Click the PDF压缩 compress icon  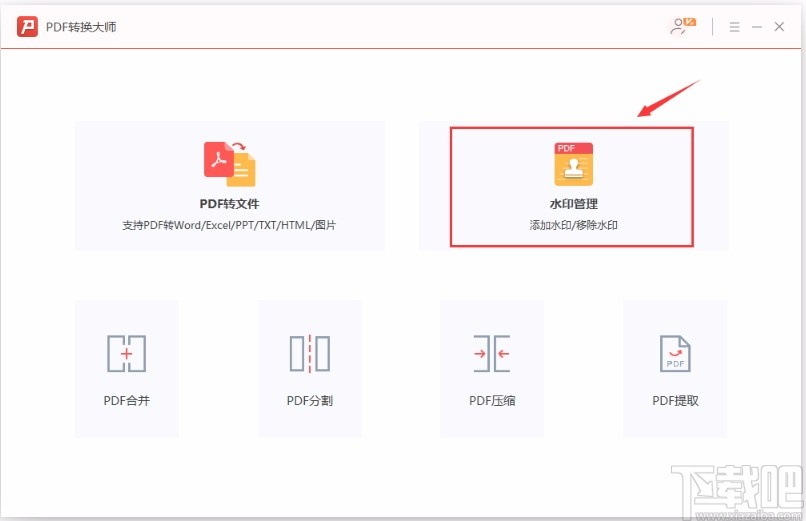(x=492, y=353)
